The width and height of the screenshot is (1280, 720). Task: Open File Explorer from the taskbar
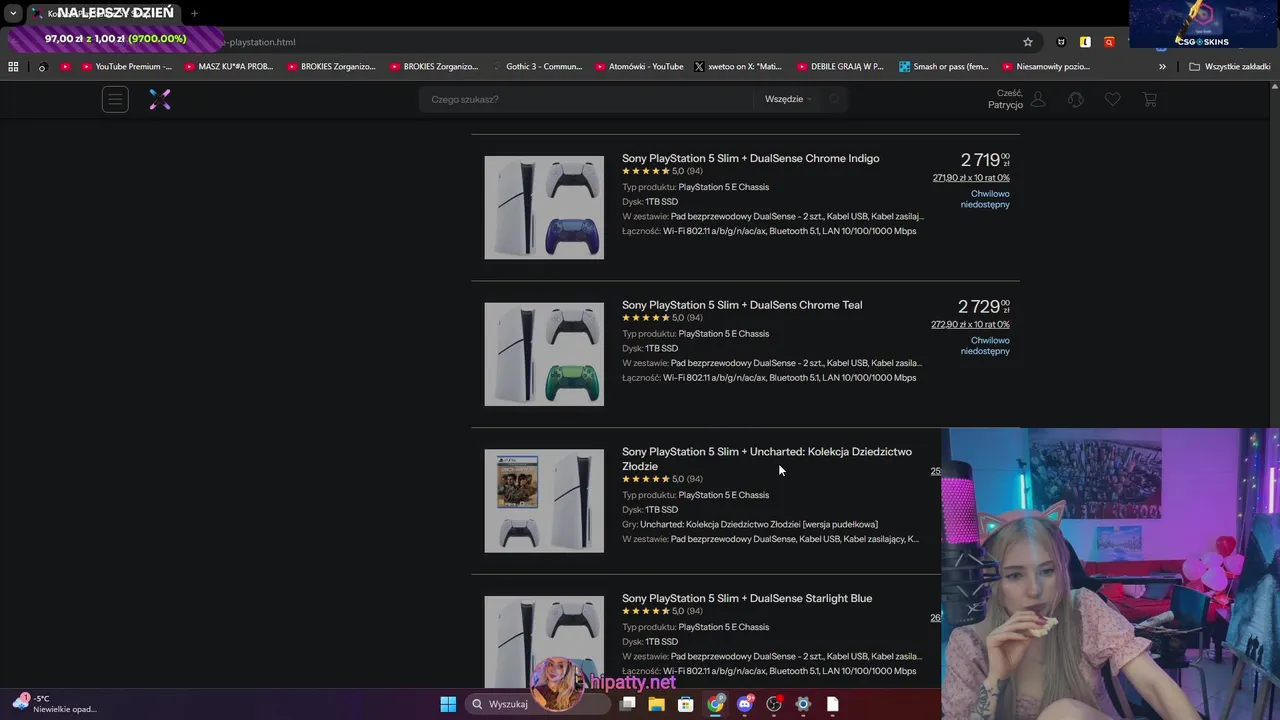click(657, 704)
